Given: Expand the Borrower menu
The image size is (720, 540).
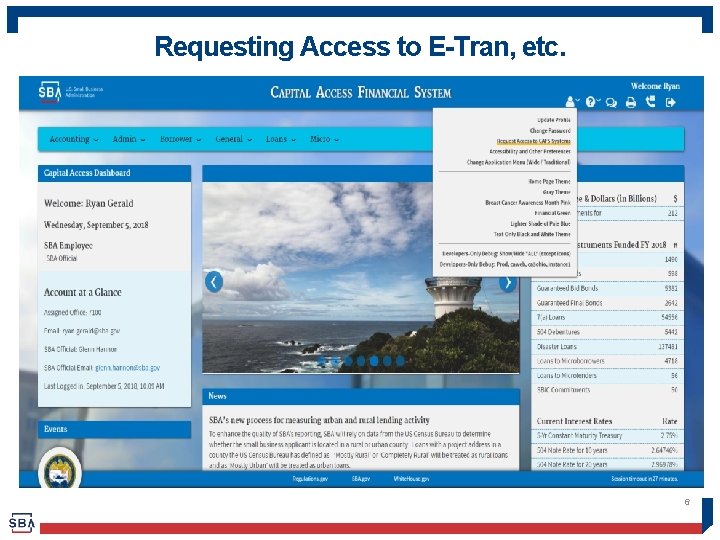Looking at the screenshot, I should pos(180,139).
